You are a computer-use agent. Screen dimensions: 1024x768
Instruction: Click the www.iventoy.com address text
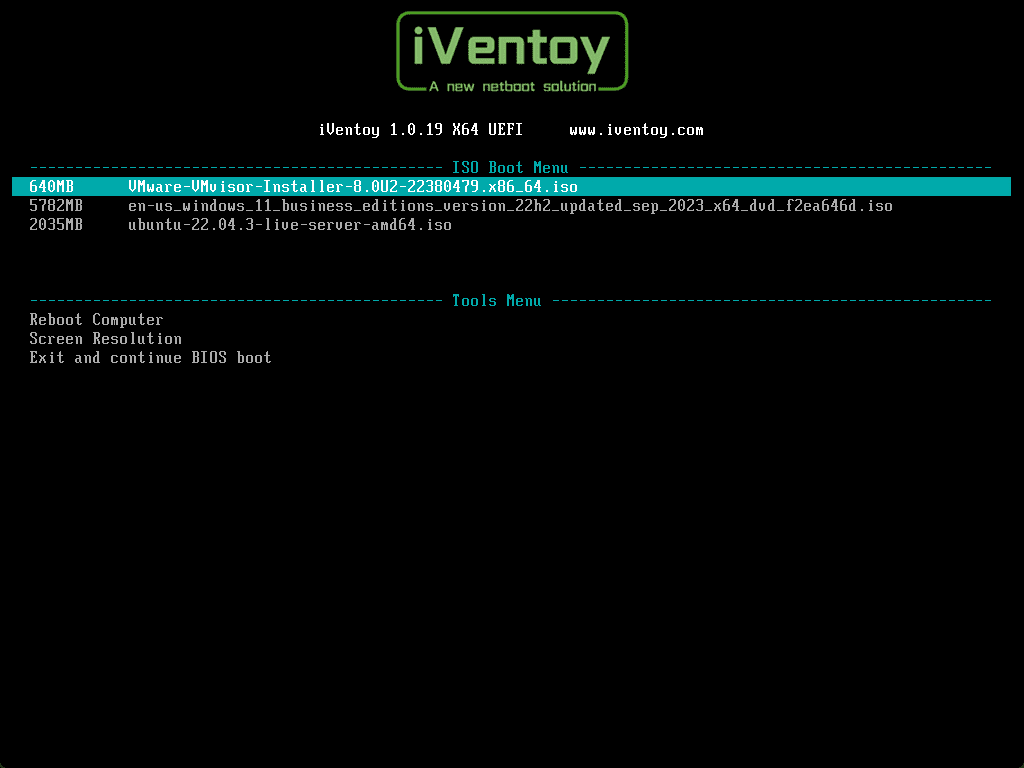click(x=636, y=130)
